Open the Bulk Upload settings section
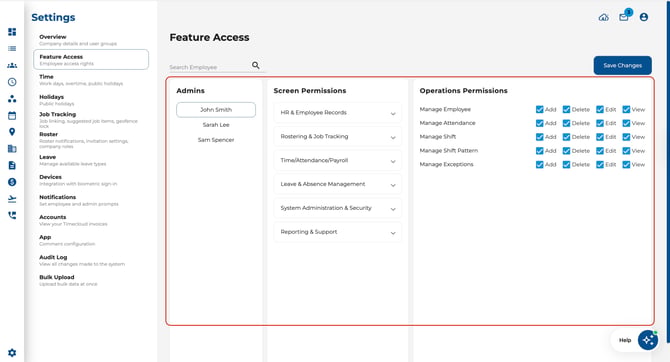This screenshot has width=670, height=362. (x=68, y=280)
